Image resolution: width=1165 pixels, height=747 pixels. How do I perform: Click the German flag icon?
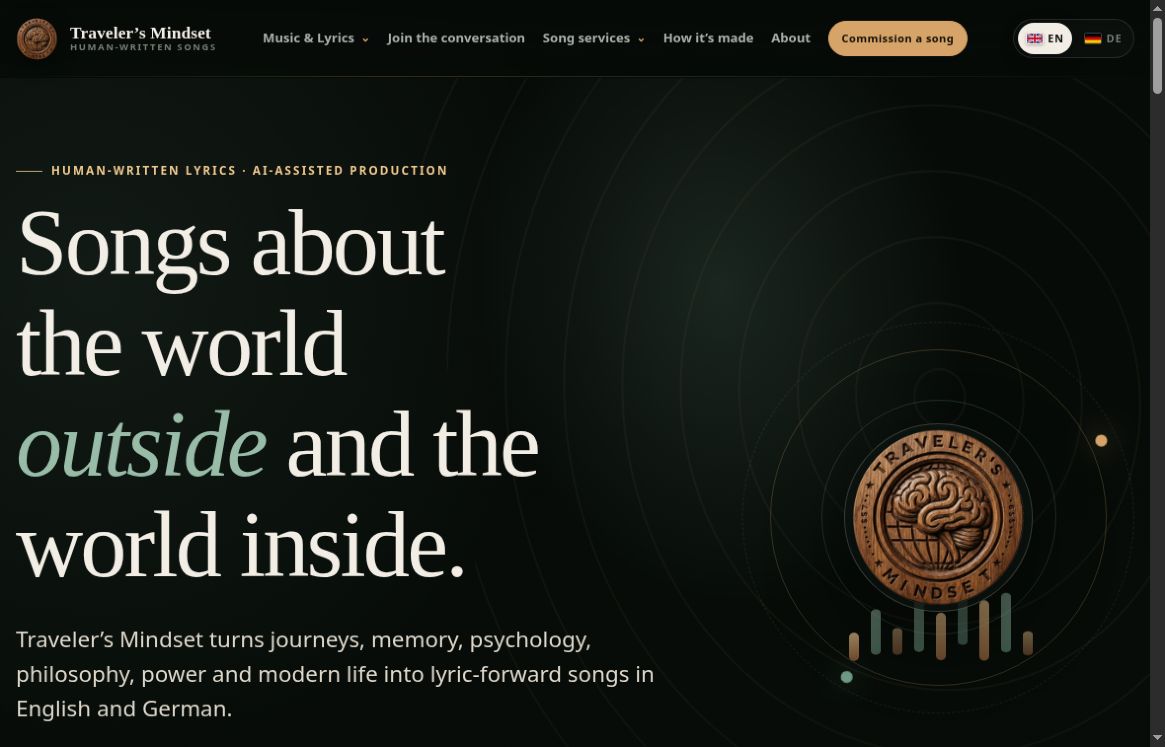(x=1092, y=39)
